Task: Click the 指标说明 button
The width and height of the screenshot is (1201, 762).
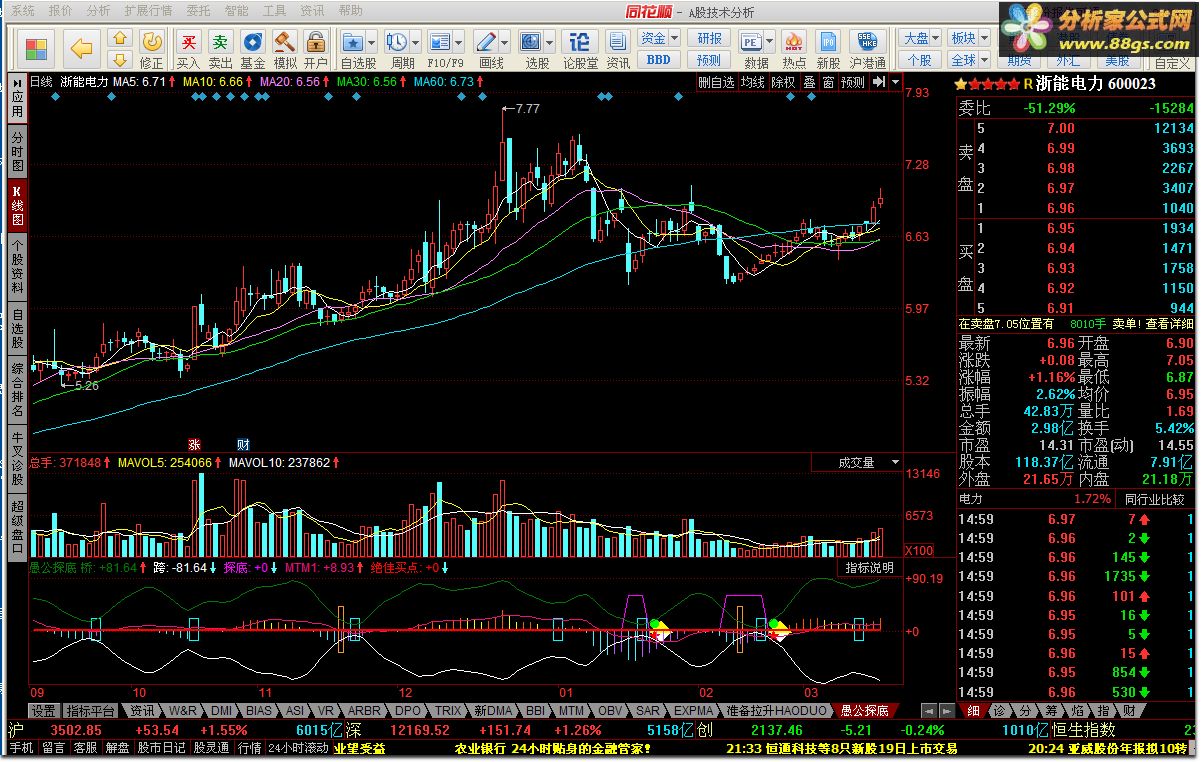Action: click(x=869, y=567)
